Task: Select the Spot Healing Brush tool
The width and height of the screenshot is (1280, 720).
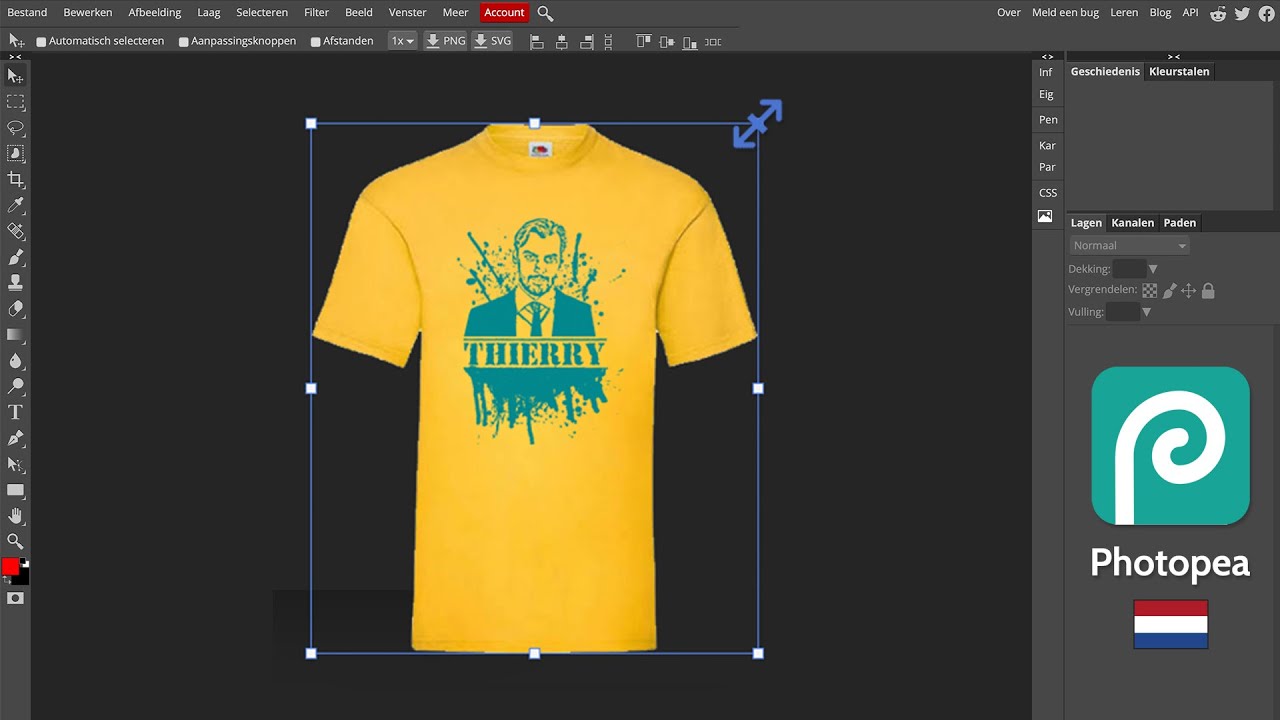Action: point(15,232)
